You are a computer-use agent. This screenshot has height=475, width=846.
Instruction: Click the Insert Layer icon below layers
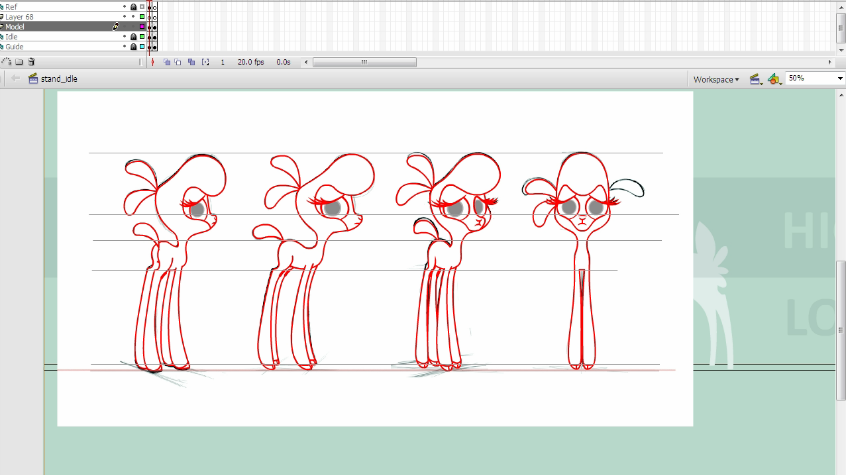click(7, 62)
